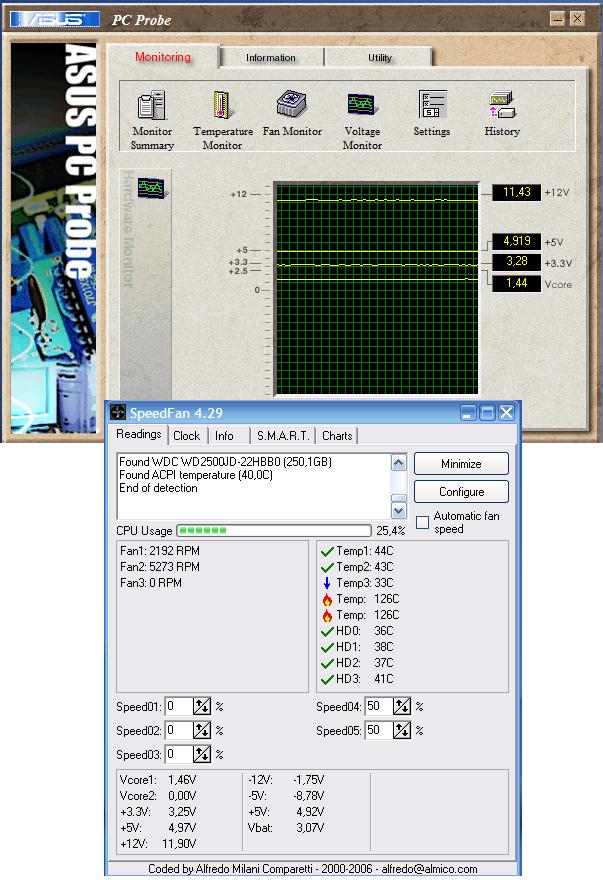
Task: Click the Minimize button in SpeedFan panel
Action: point(462,464)
